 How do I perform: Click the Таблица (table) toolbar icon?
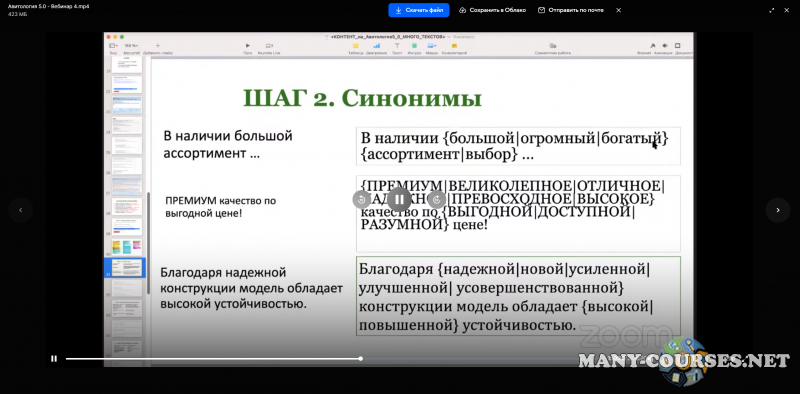pos(356,46)
